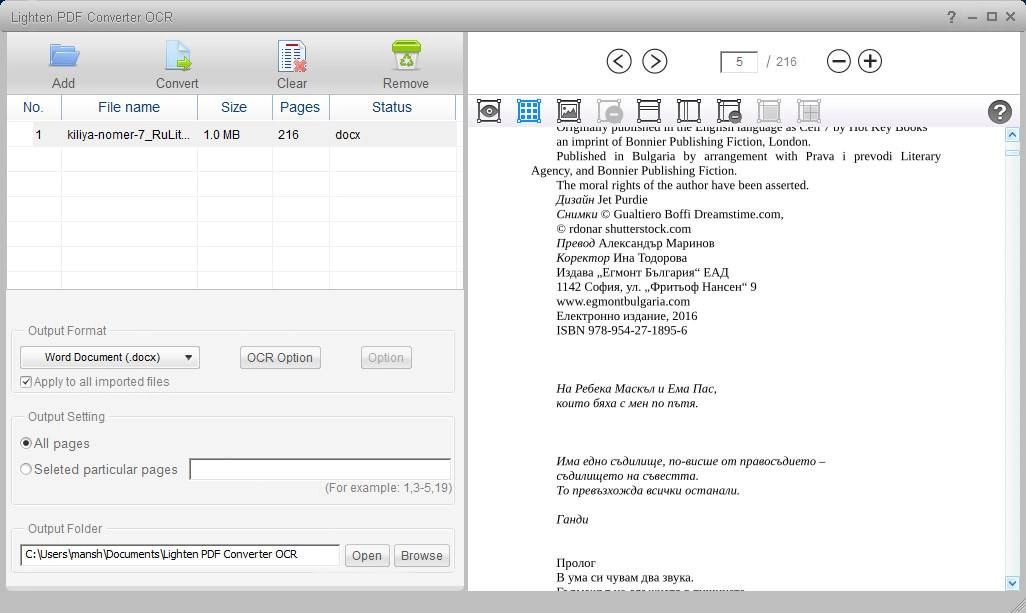Click the Convert document icon
1026x613 pixels.
coord(177,56)
